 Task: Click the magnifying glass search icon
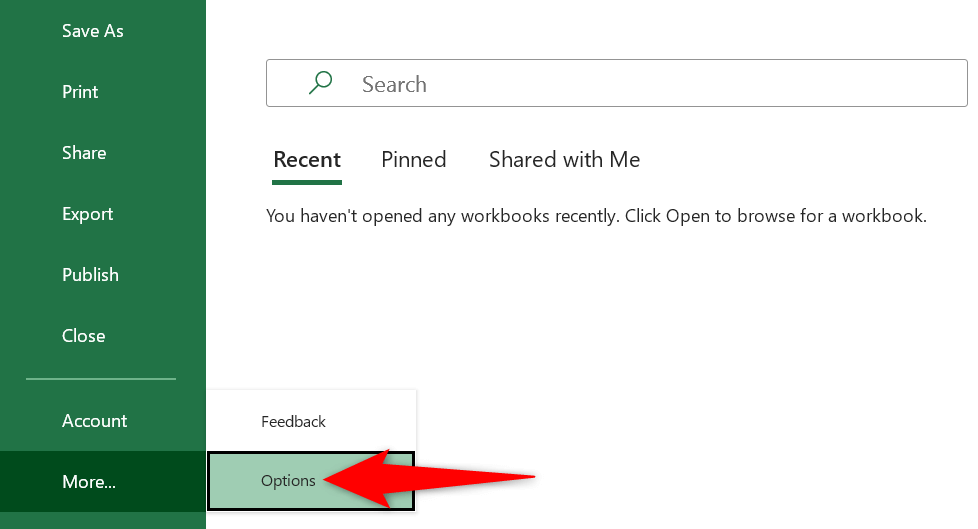pyautogui.click(x=320, y=83)
